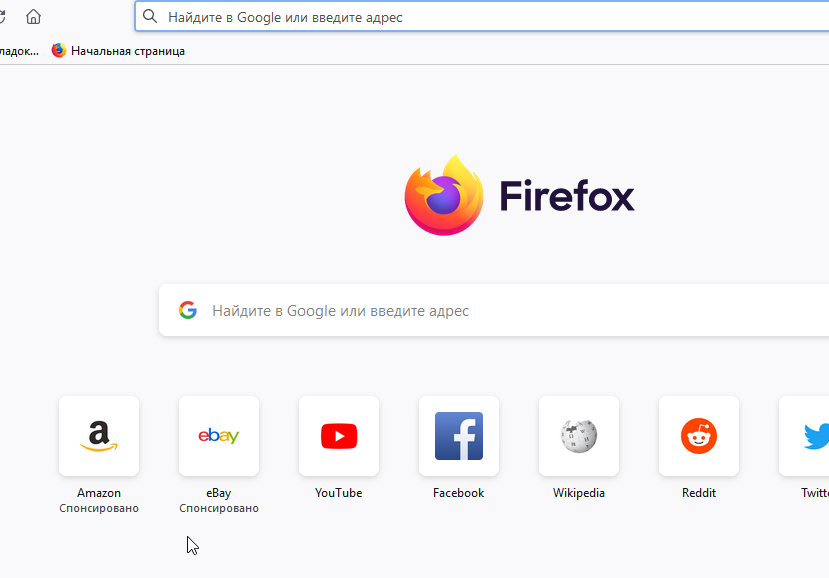This screenshot has height=578, width=829.
Task: Open the Начальная страница bookmark
Action: point(118,51)
